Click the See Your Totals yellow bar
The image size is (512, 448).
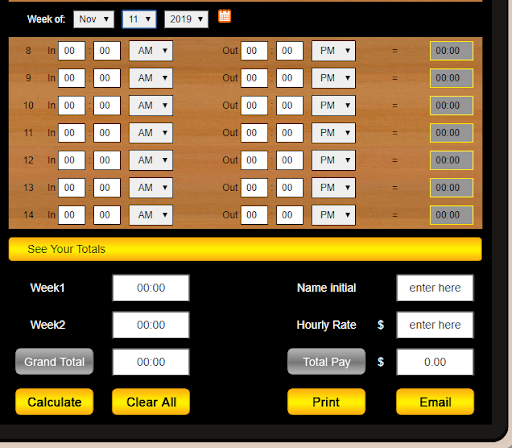click(x=245, y=249)
